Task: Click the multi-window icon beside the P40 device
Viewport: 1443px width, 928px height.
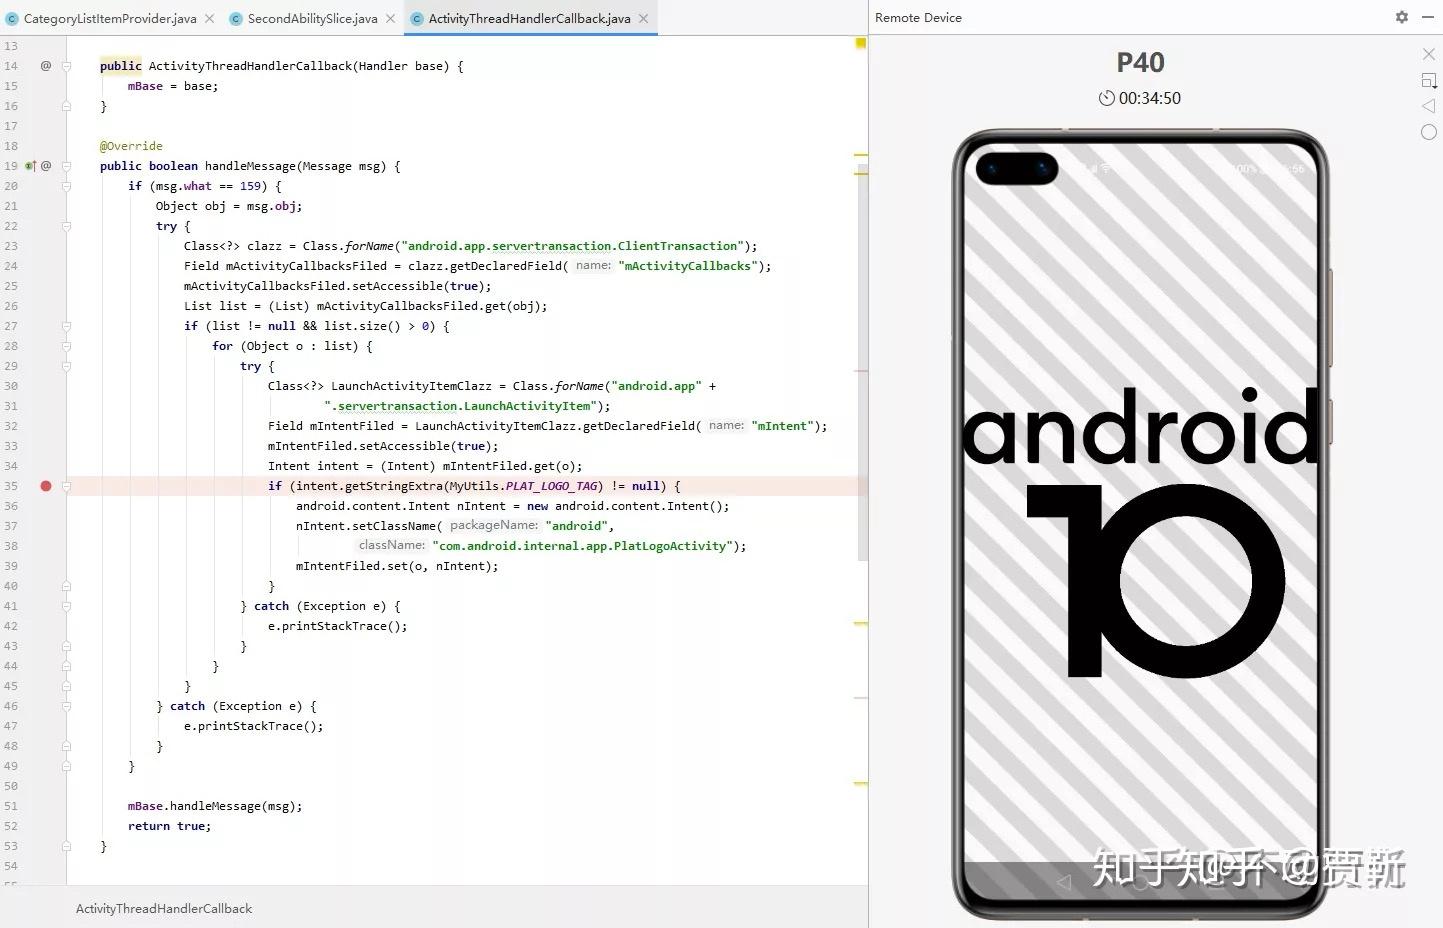Action: point(1429,80)
